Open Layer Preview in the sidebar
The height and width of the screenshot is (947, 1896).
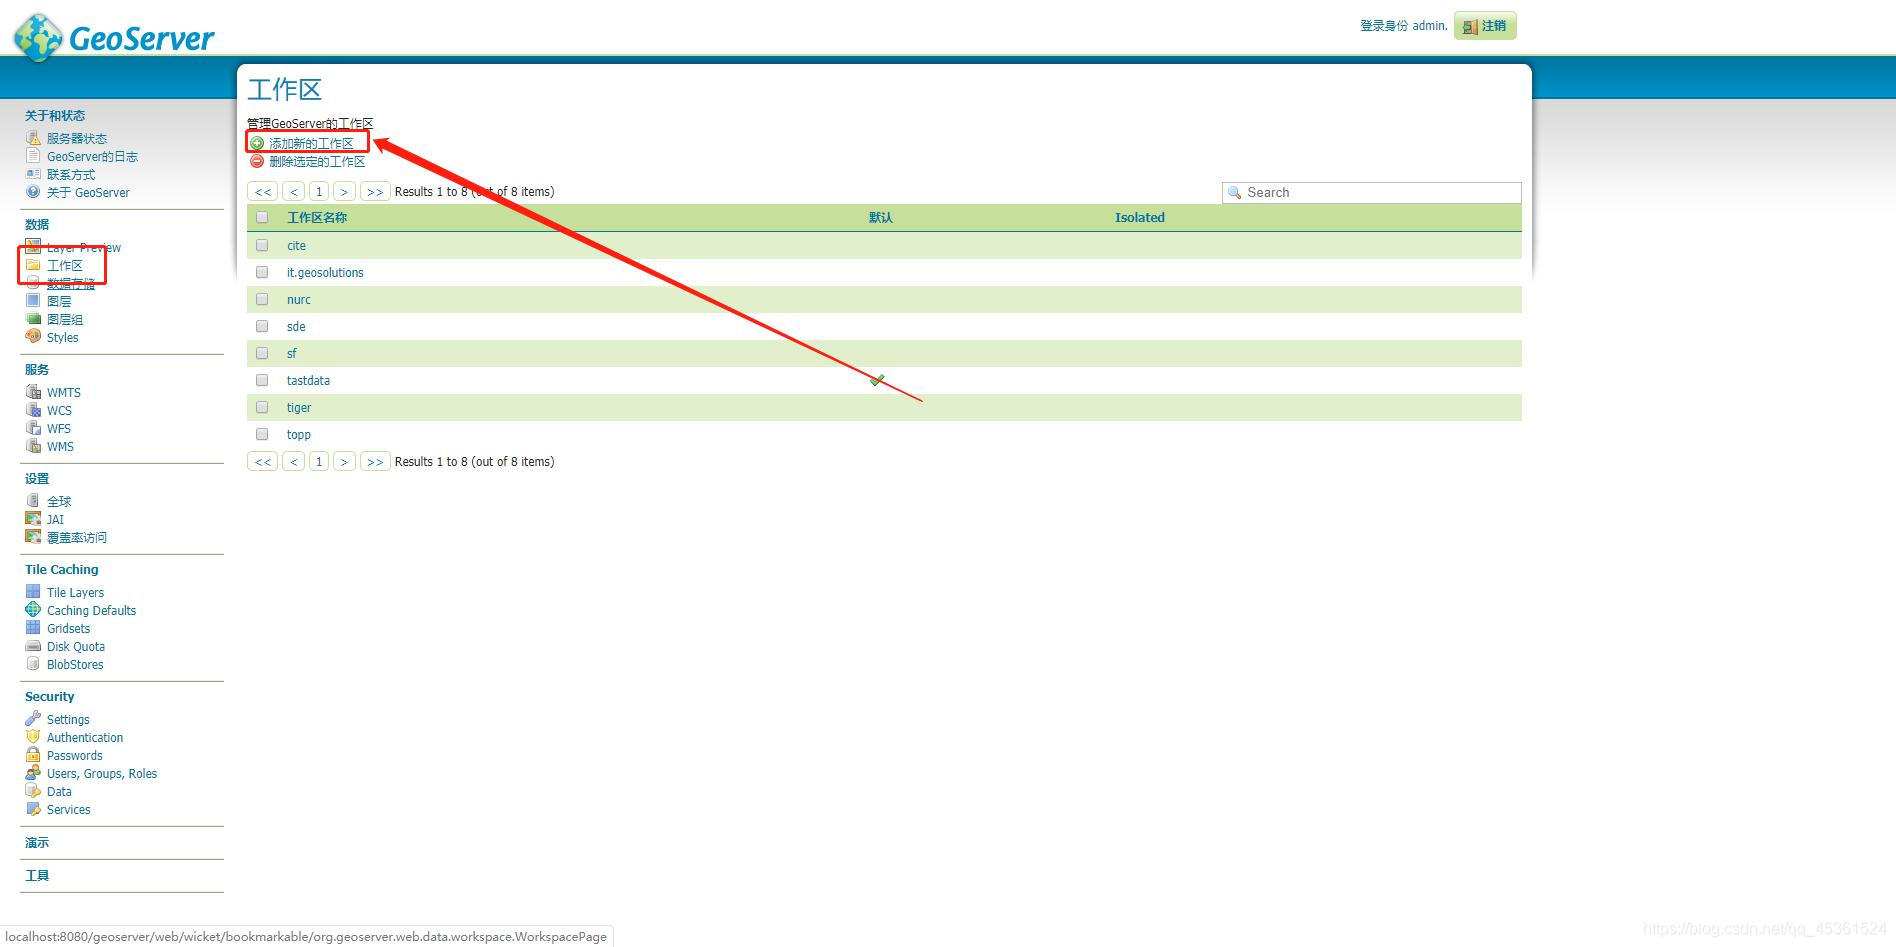tap(84, 247)
